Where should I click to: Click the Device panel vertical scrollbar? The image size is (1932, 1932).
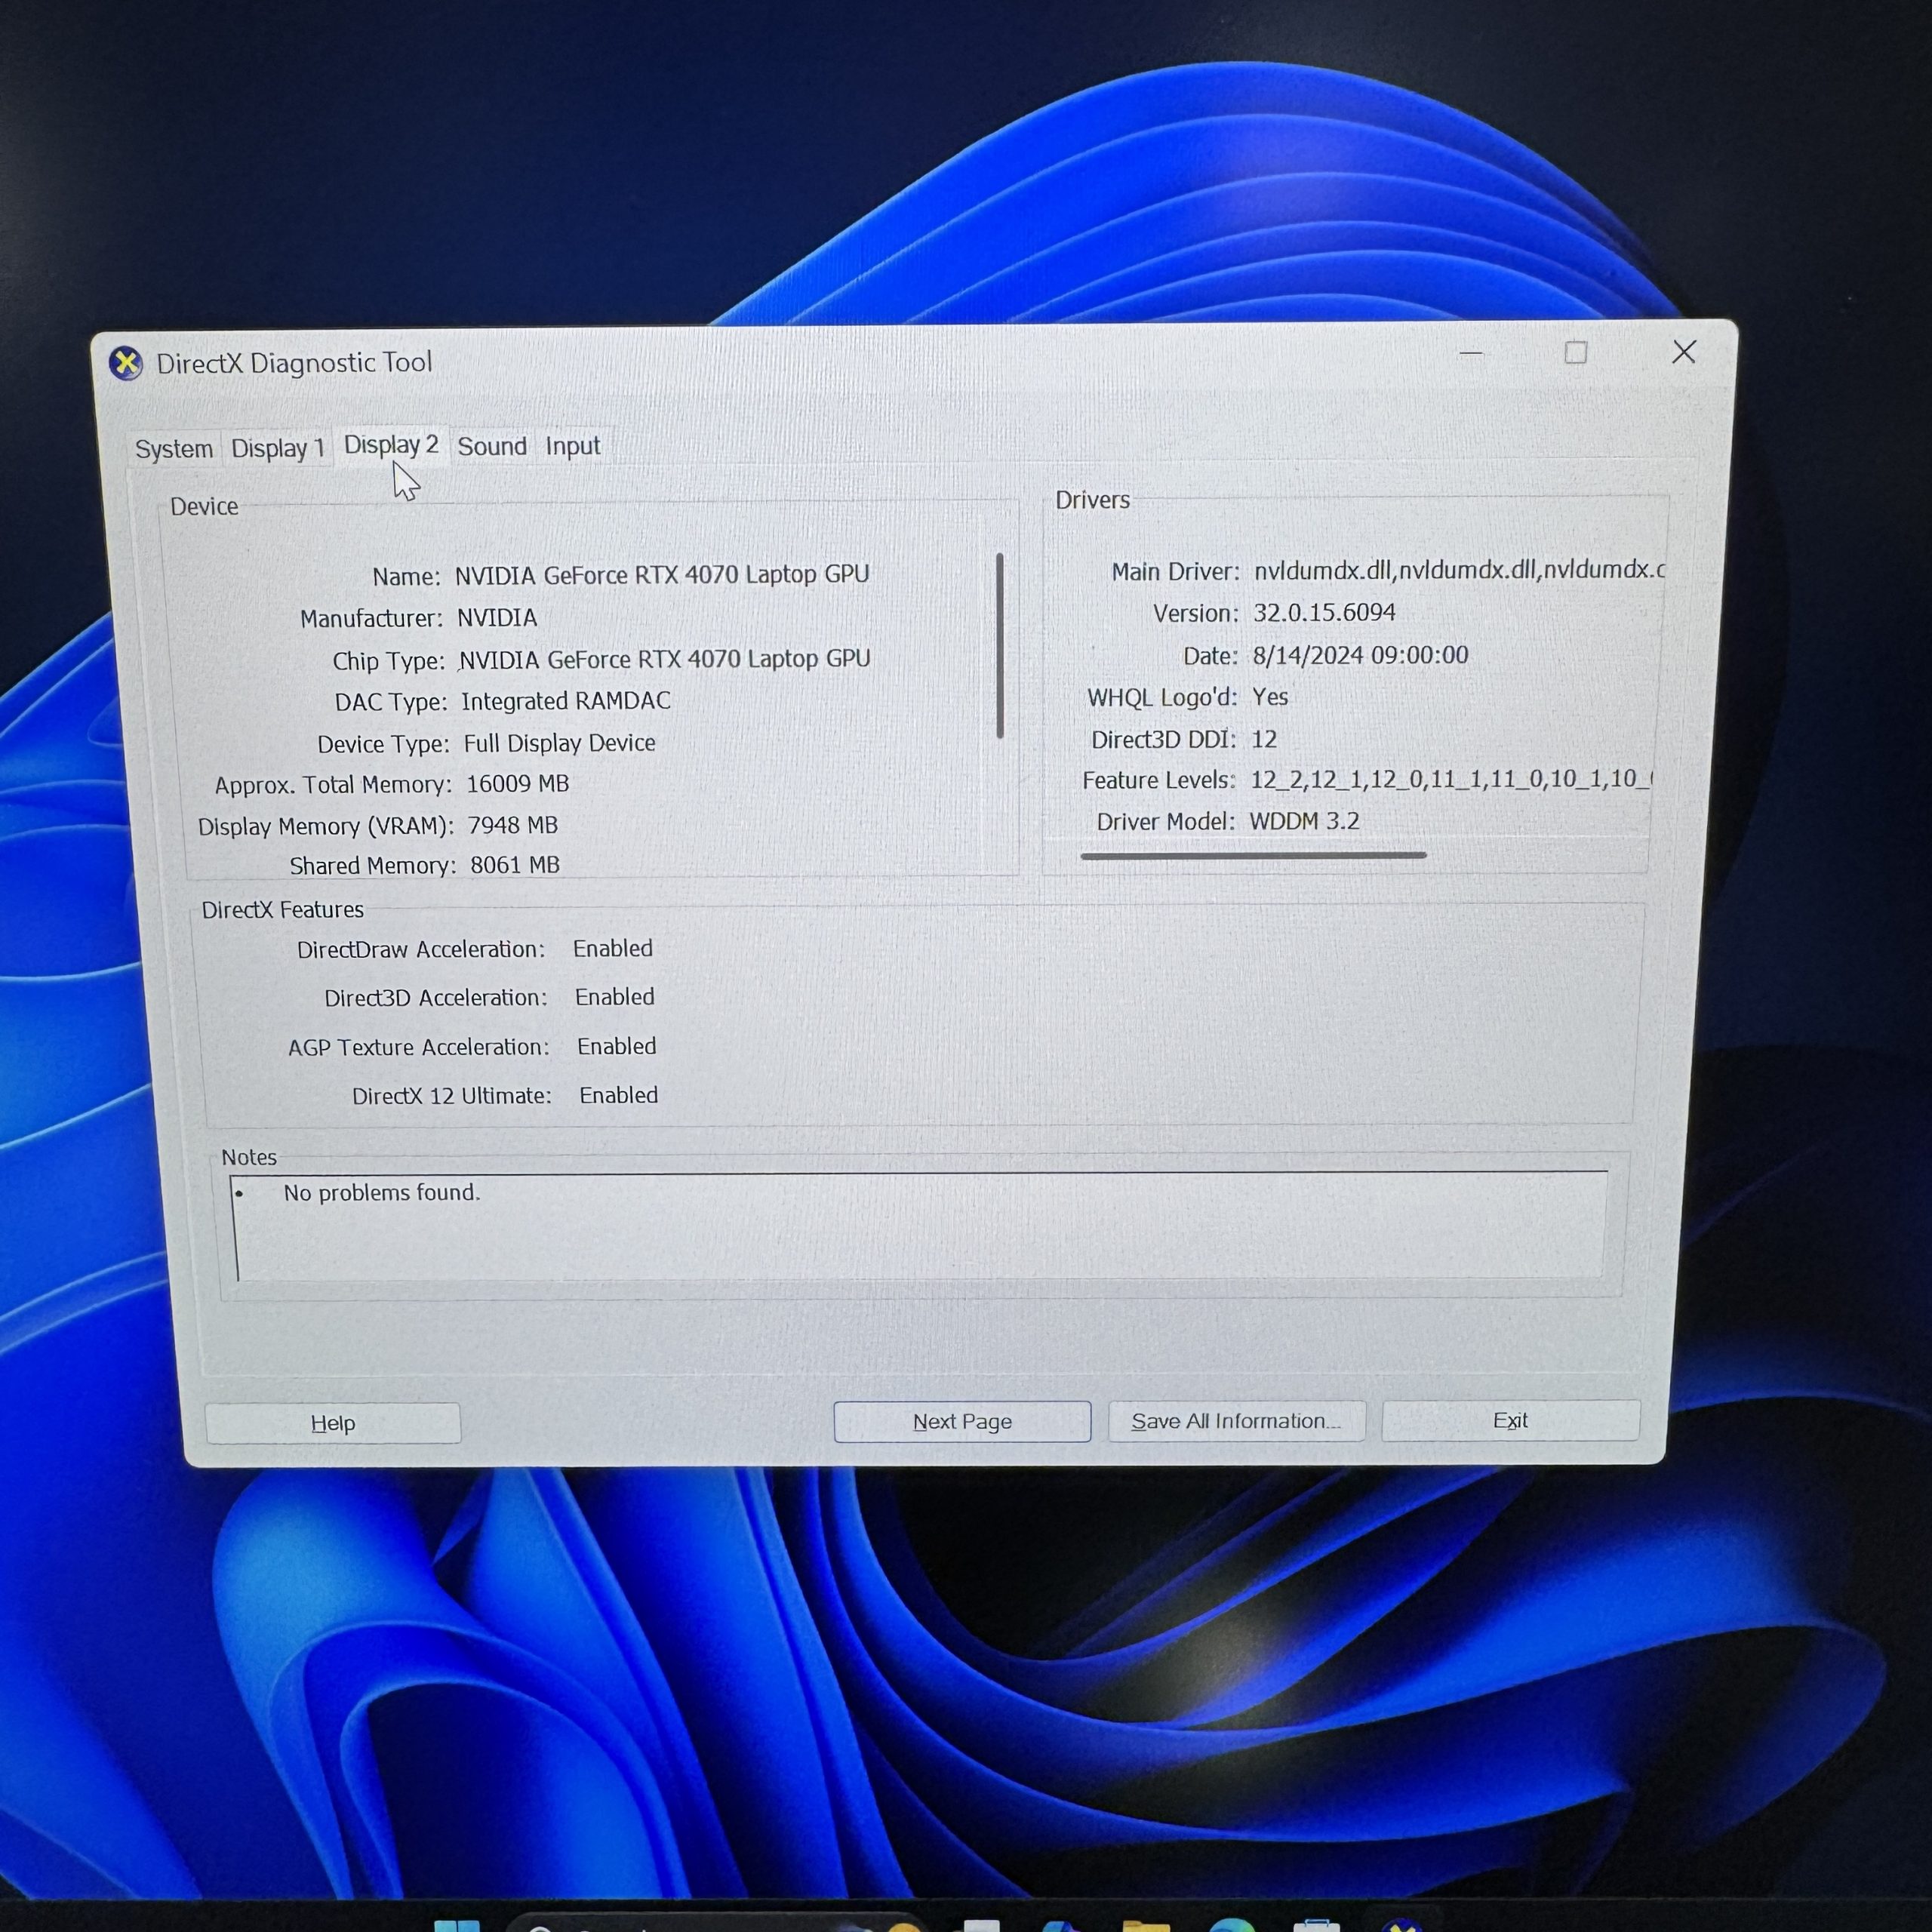coord(1000,646)
